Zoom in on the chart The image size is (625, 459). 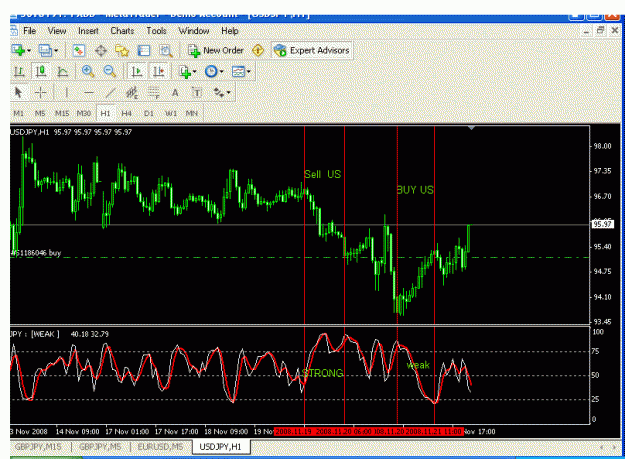tap(88, 72)
